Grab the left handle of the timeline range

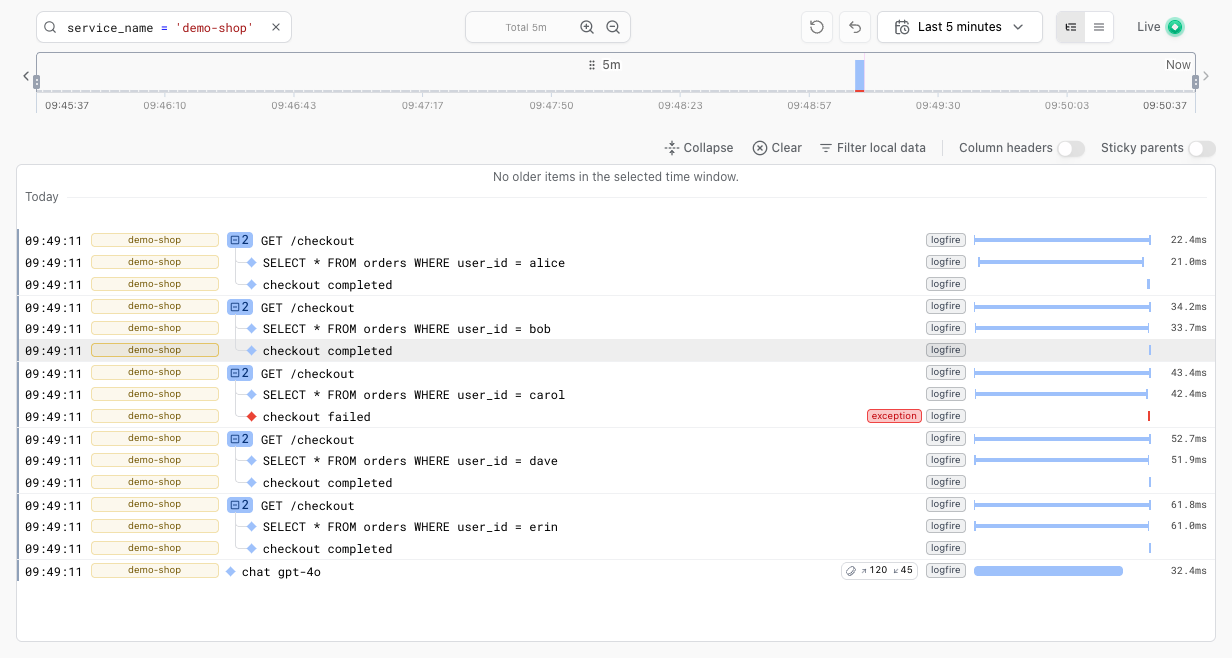click(36, 82)
